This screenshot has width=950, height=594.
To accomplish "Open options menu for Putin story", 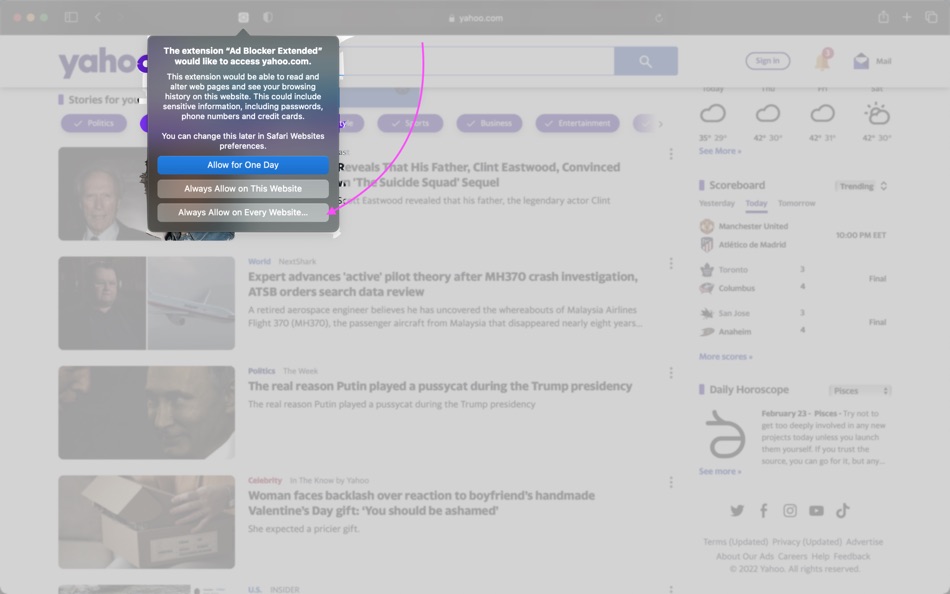I will 671,373.
